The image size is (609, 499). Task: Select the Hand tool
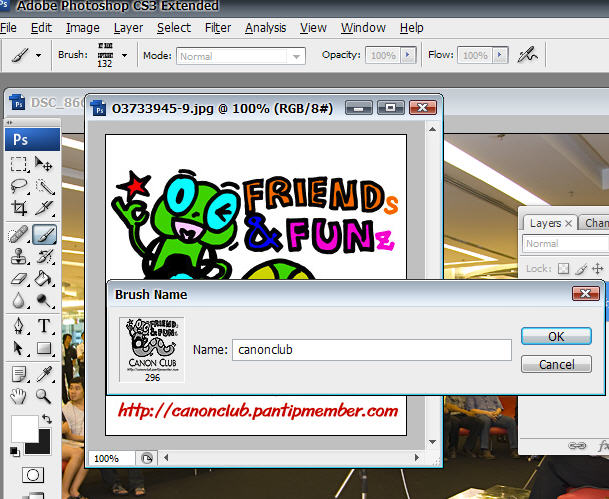click(18, 396)
